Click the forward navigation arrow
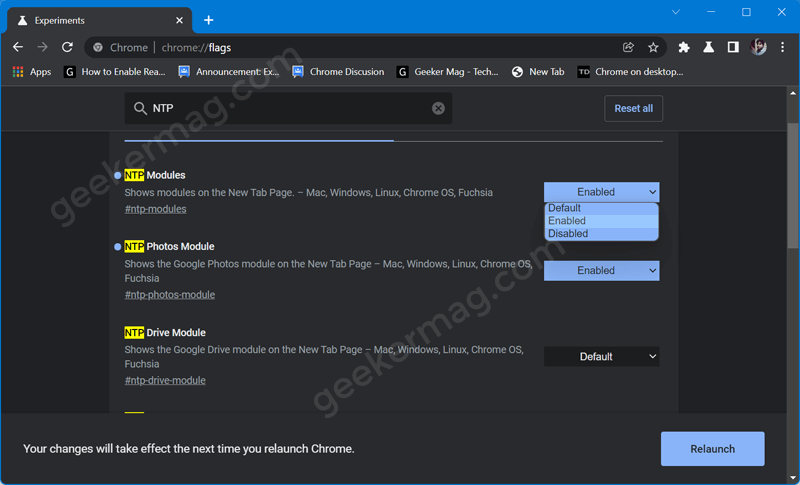This screenshot has height=485, width=800. click(42, 47)
